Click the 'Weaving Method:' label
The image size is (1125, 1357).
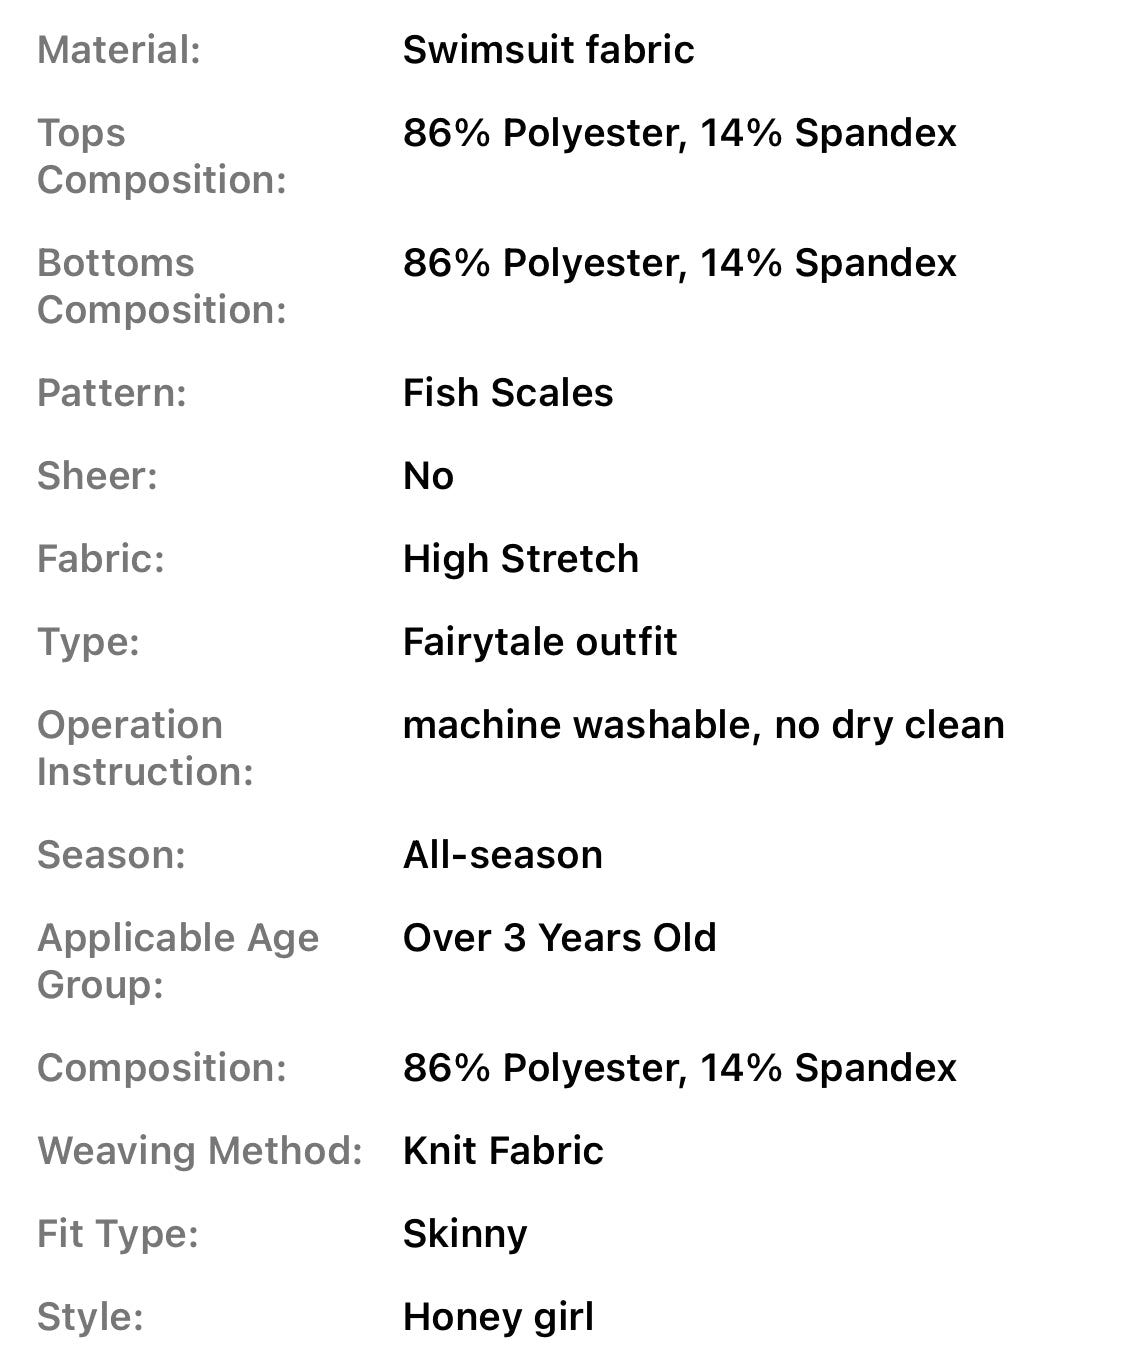point(199,1151)
